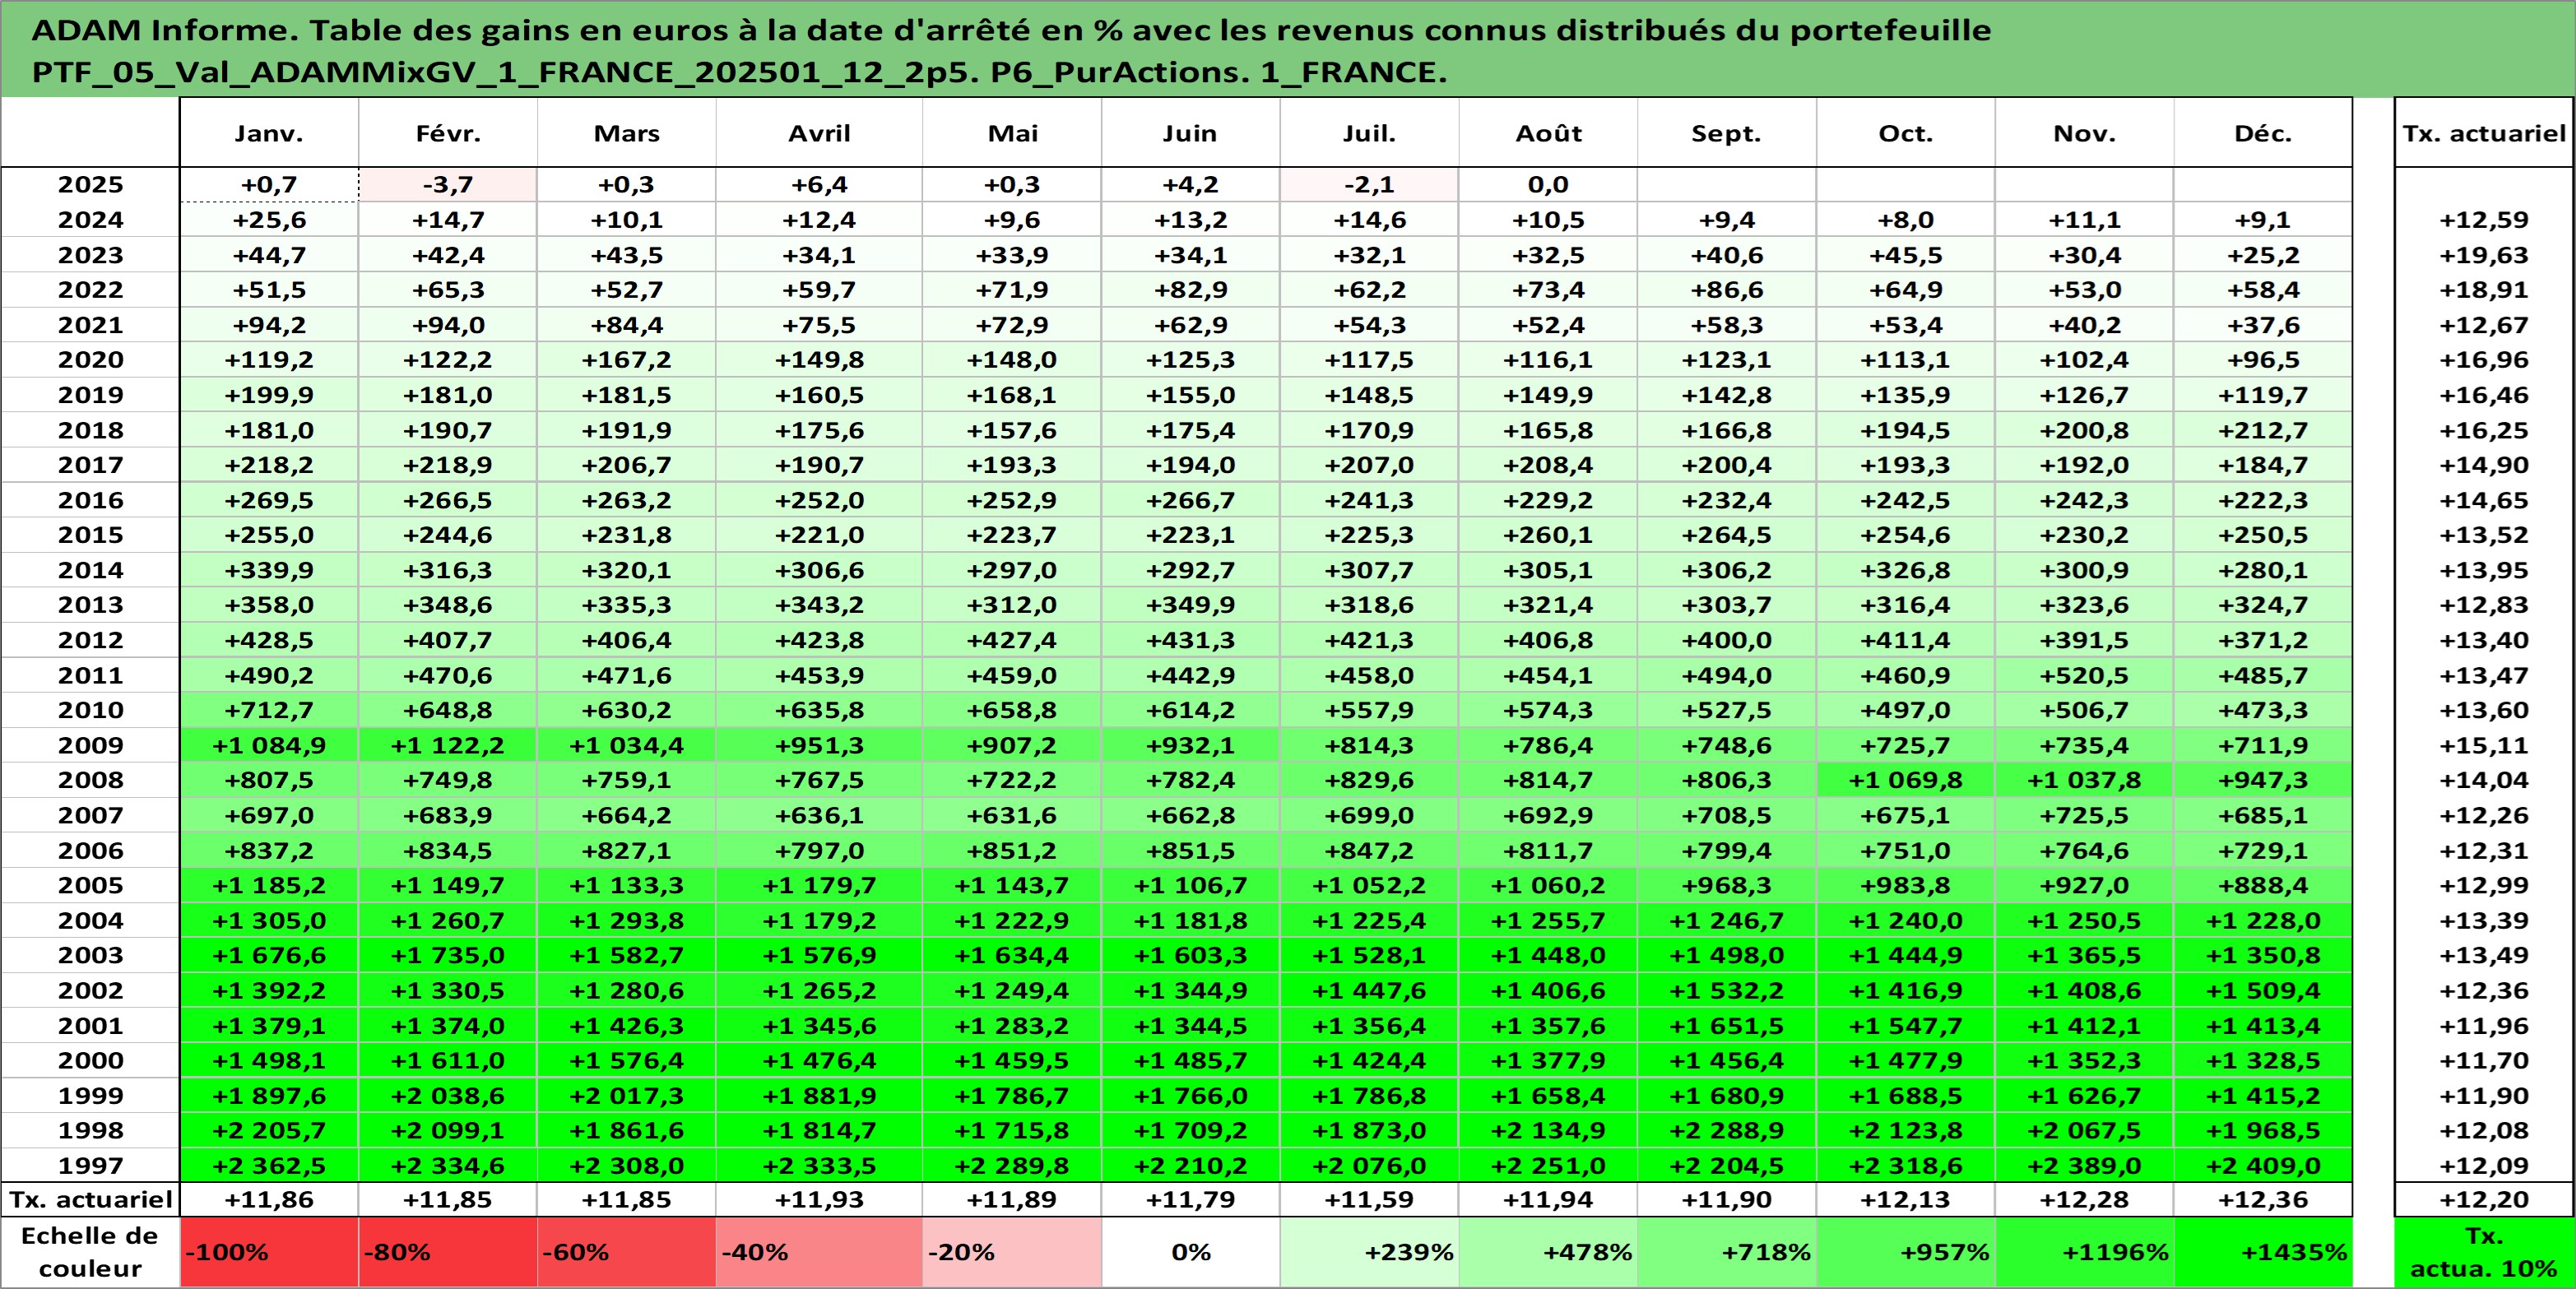Click the +167,2 cell in the 2020 row
The width and height of the screenshot is (2576, 1289).
tap(627, 359)
